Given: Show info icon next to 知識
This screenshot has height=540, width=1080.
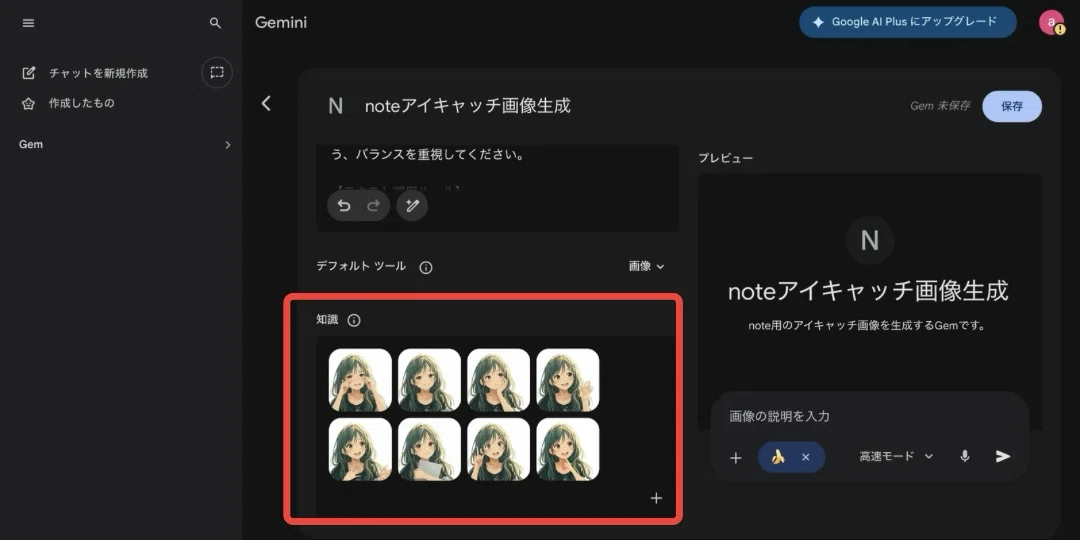Looking at the screenshot, I should (x=354, y=320).
